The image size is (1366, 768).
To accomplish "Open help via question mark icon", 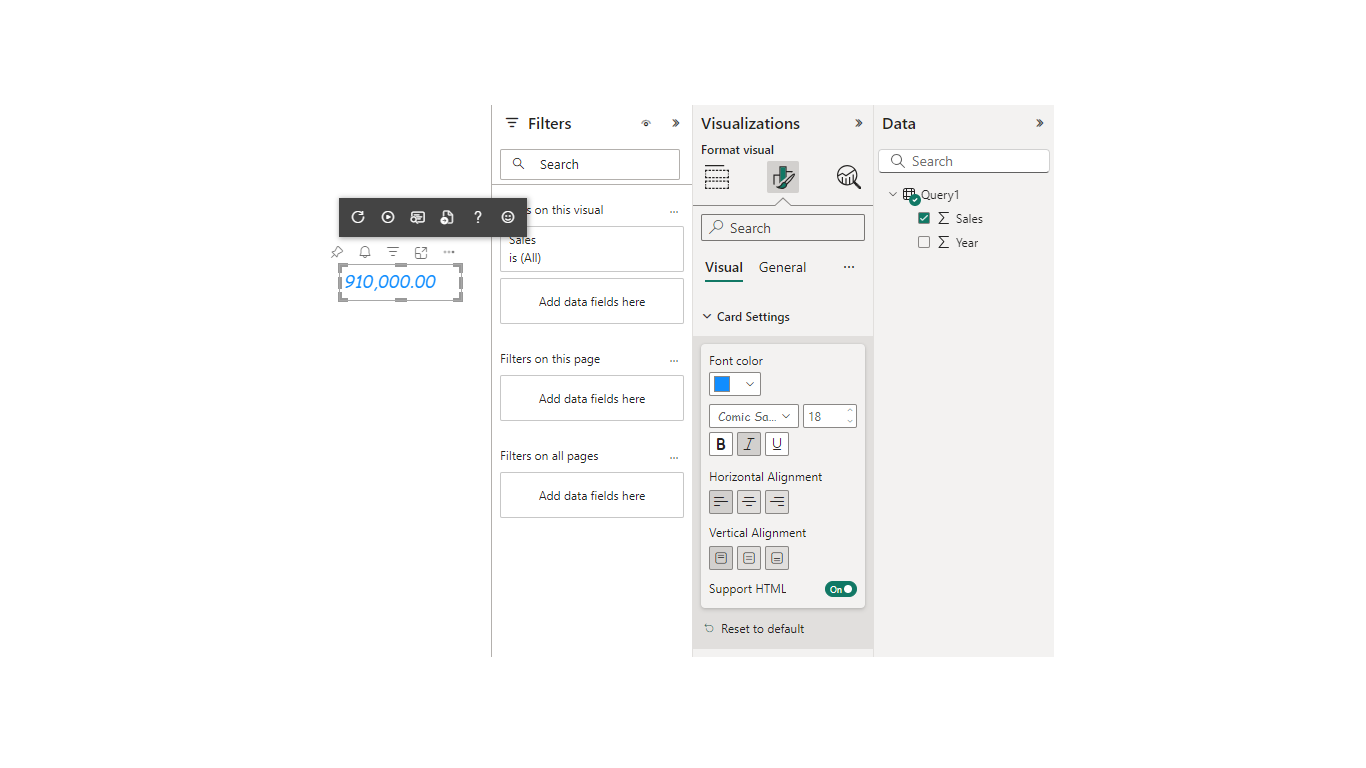I will point(478,217).
